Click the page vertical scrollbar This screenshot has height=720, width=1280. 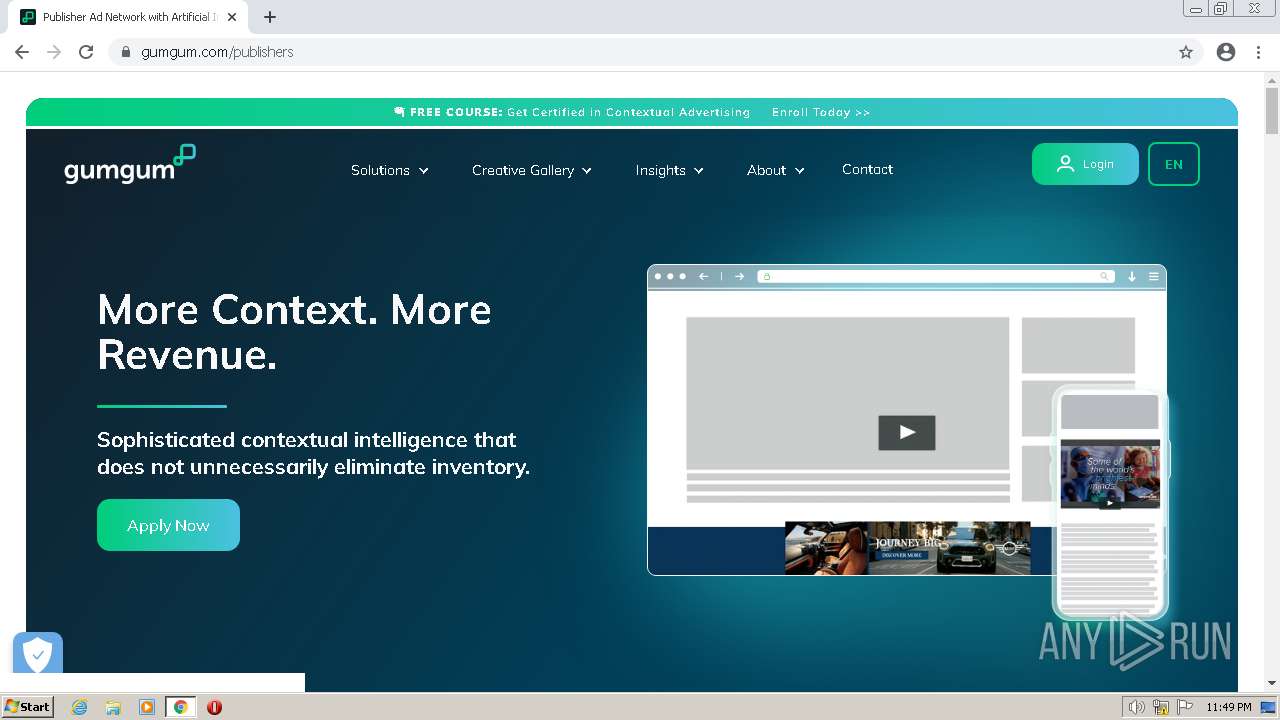(1272, 110)
